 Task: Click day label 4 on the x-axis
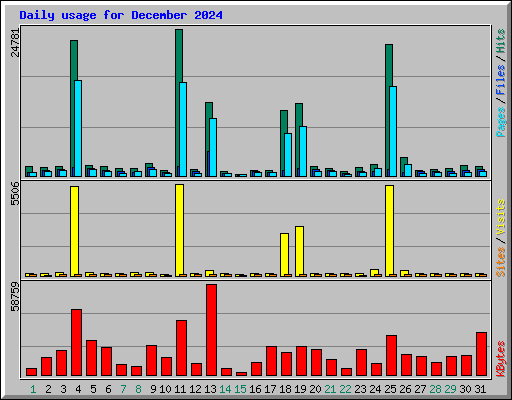(x=78, y=389)
